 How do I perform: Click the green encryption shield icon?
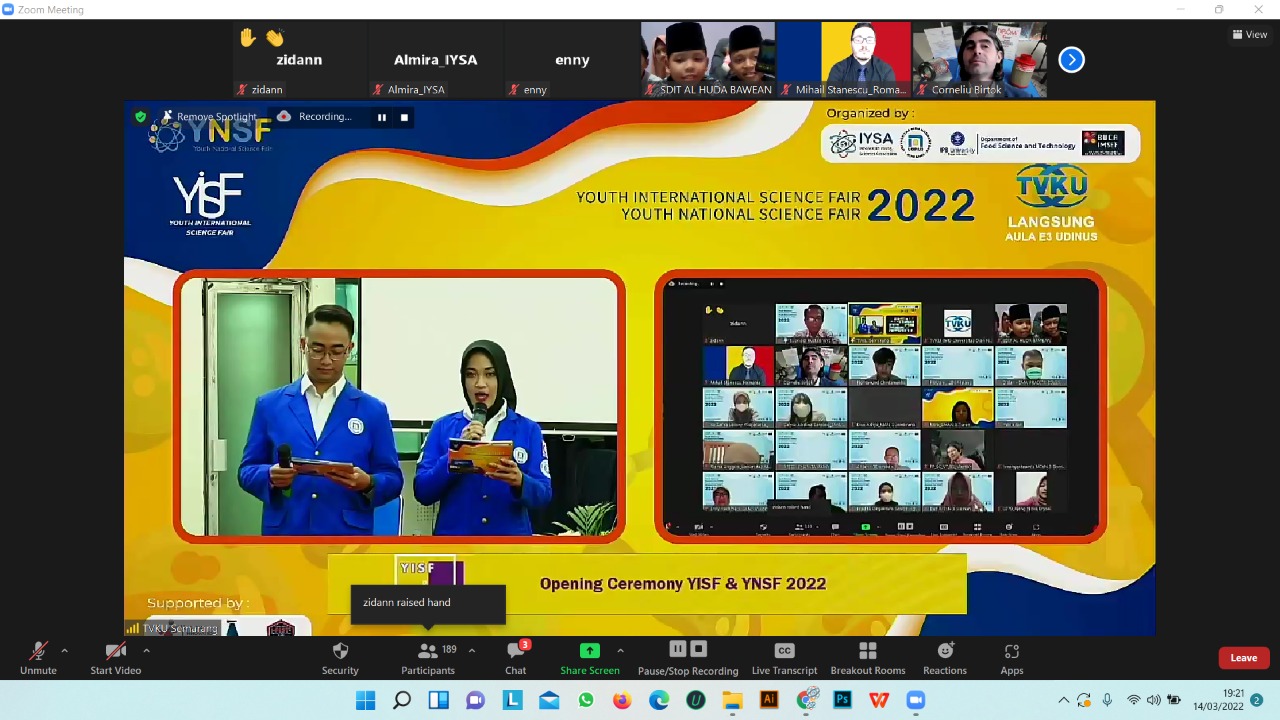(141, 117)
